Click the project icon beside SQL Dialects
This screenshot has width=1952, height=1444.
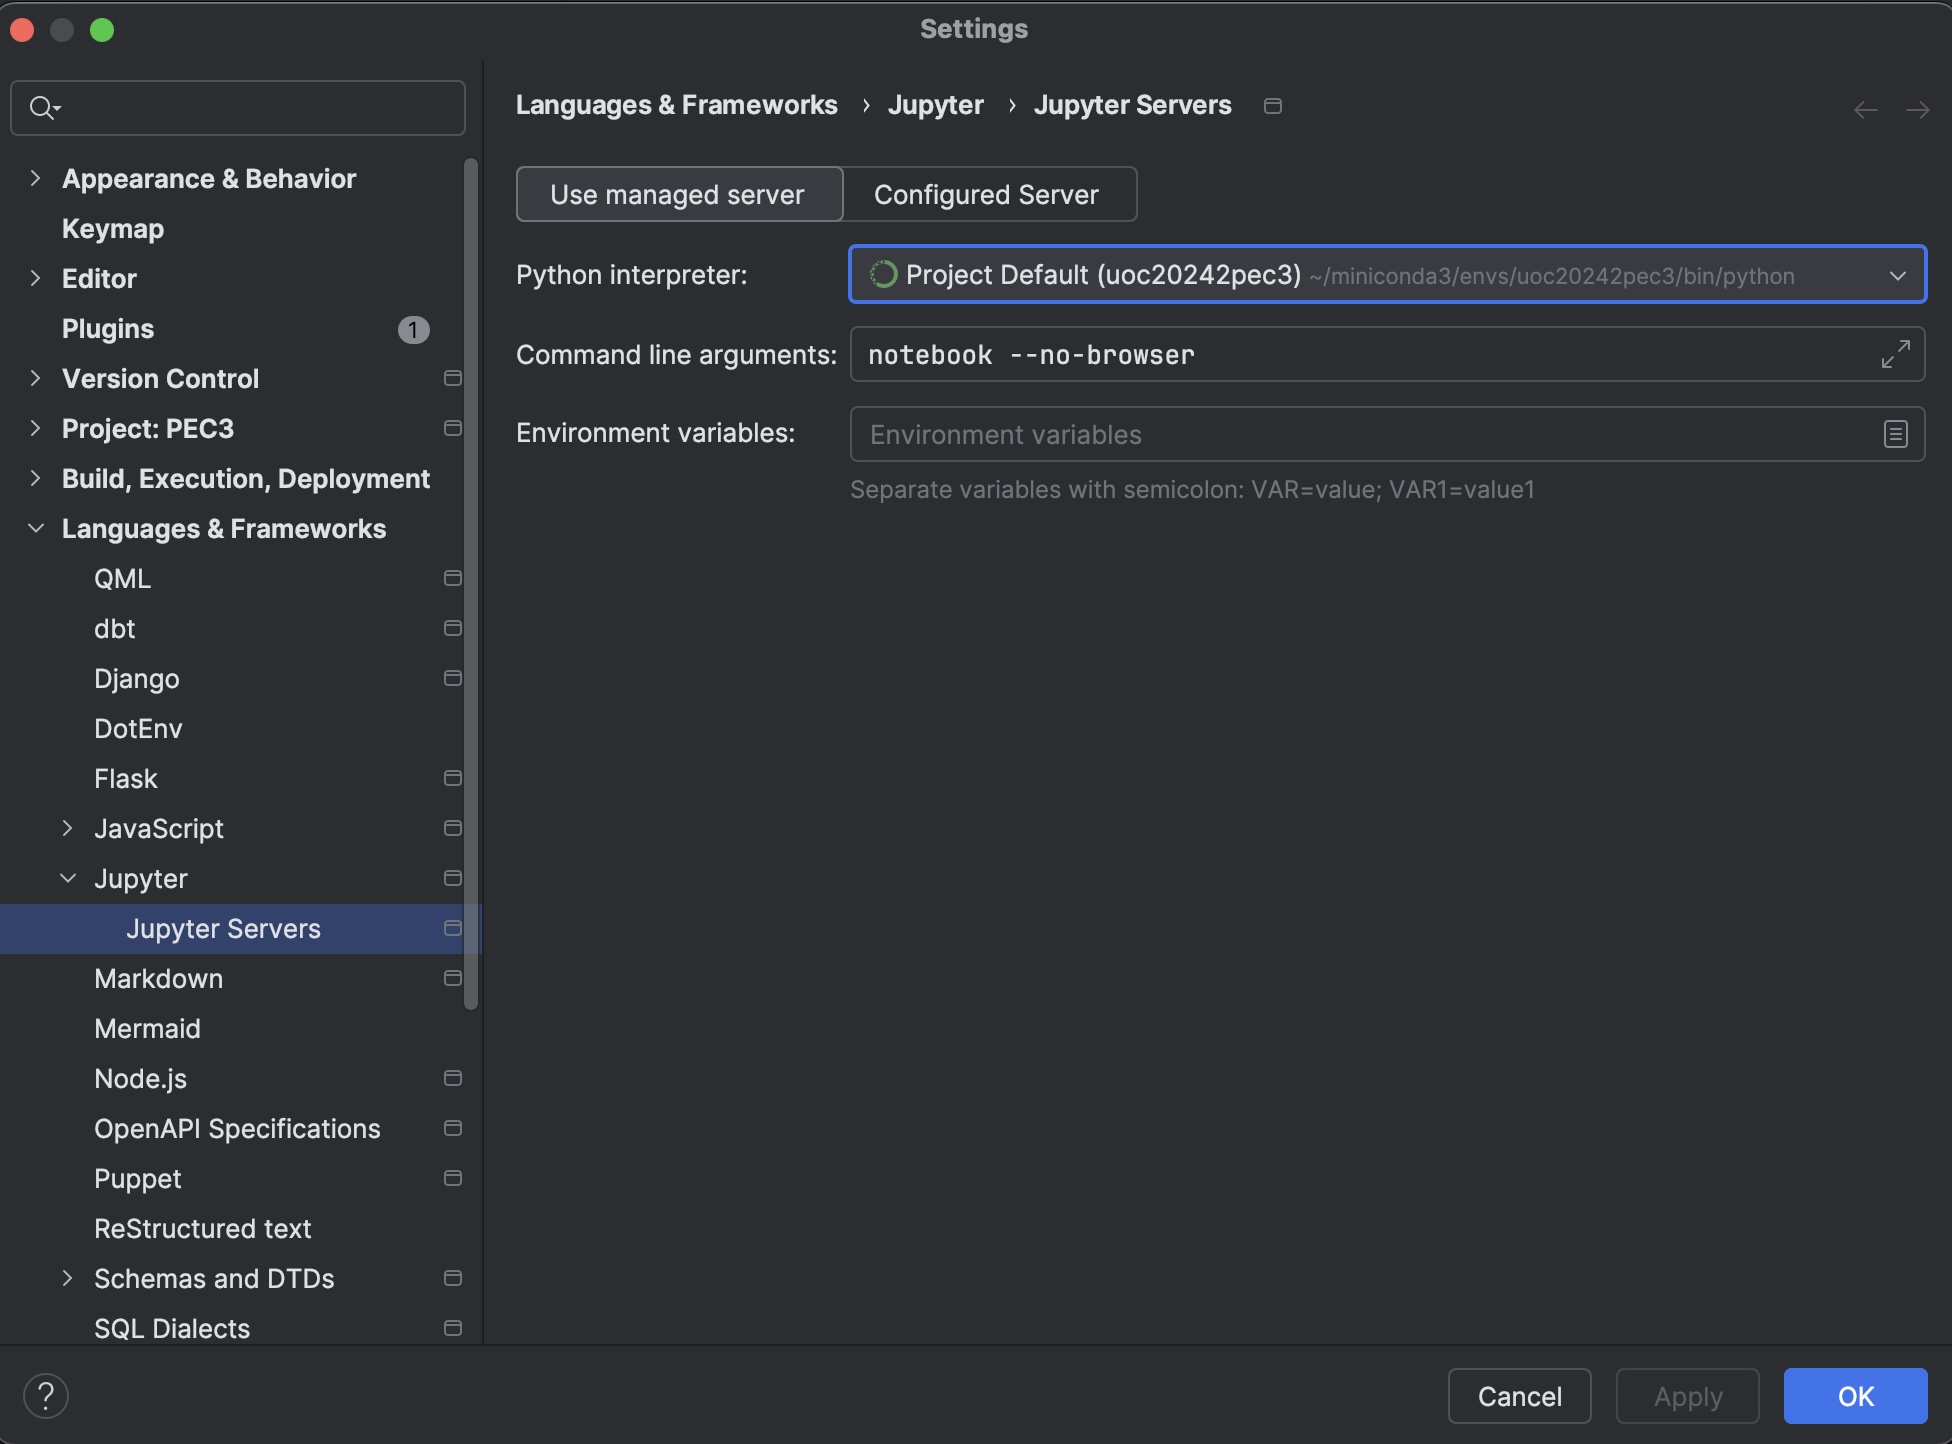pyautogui.click(x=452, y=1328)
